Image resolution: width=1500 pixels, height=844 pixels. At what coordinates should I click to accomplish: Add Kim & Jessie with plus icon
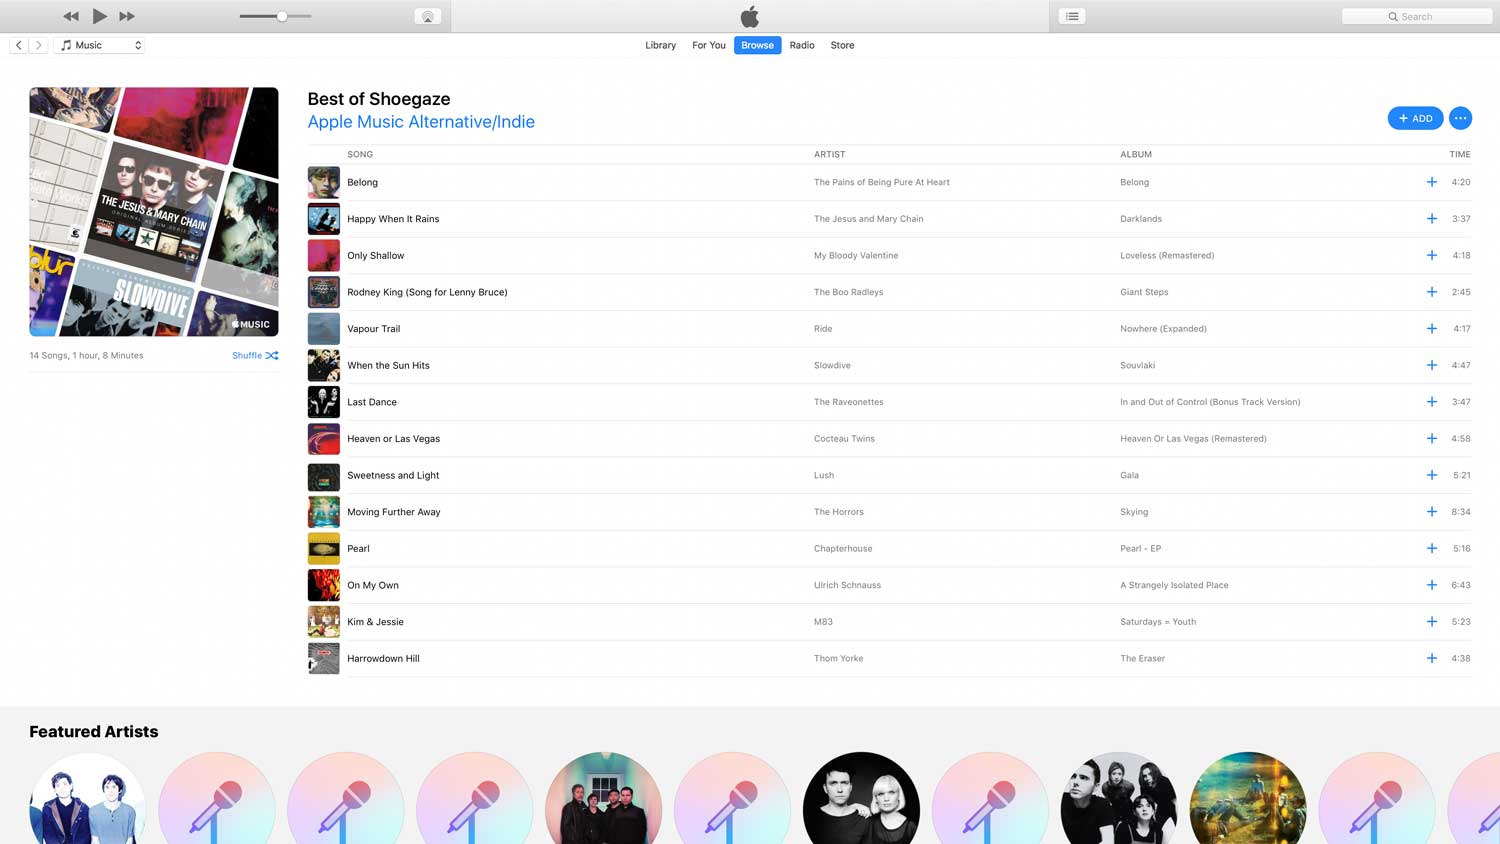(1431, 622)
